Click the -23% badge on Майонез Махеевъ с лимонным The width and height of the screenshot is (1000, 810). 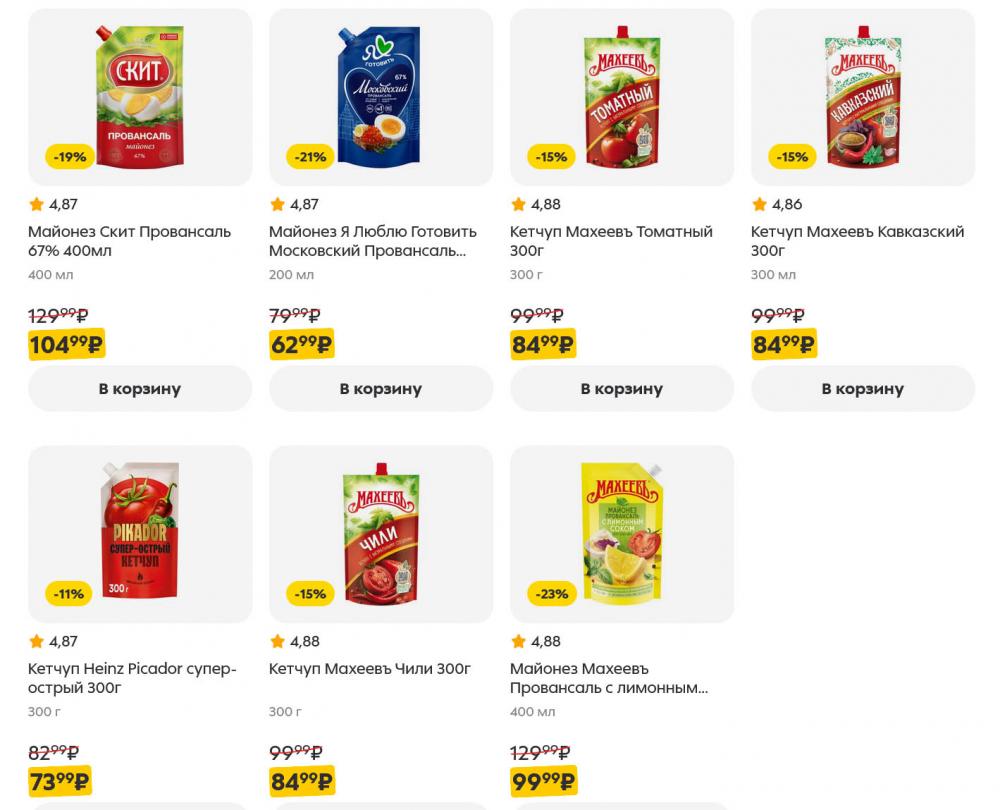549,593
